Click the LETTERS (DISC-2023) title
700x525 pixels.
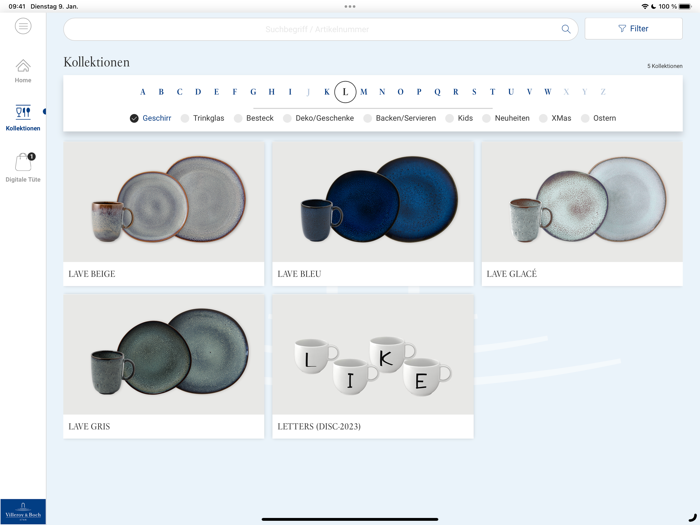(x=319, y=427)
